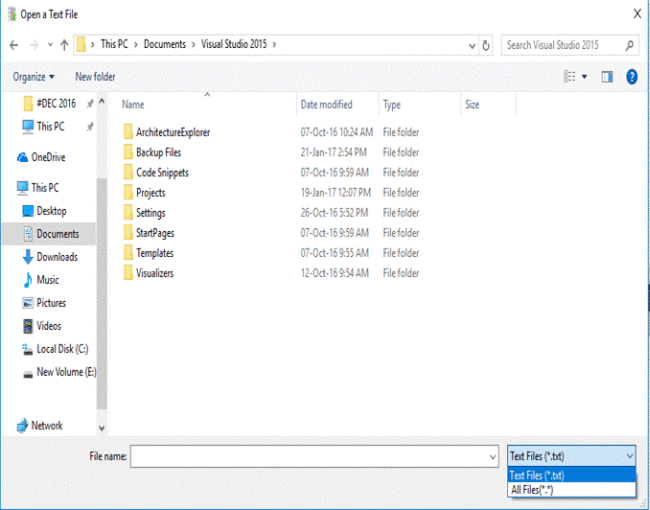Viewport: 650px width, 510px height.
Task: Select the Visualizers folder icon
Action: pos(128,273)
